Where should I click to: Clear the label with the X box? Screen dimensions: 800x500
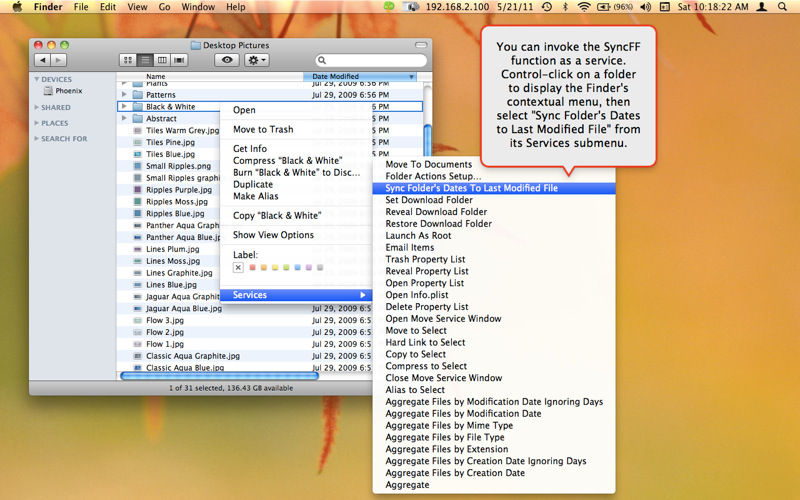coord(238,267)
